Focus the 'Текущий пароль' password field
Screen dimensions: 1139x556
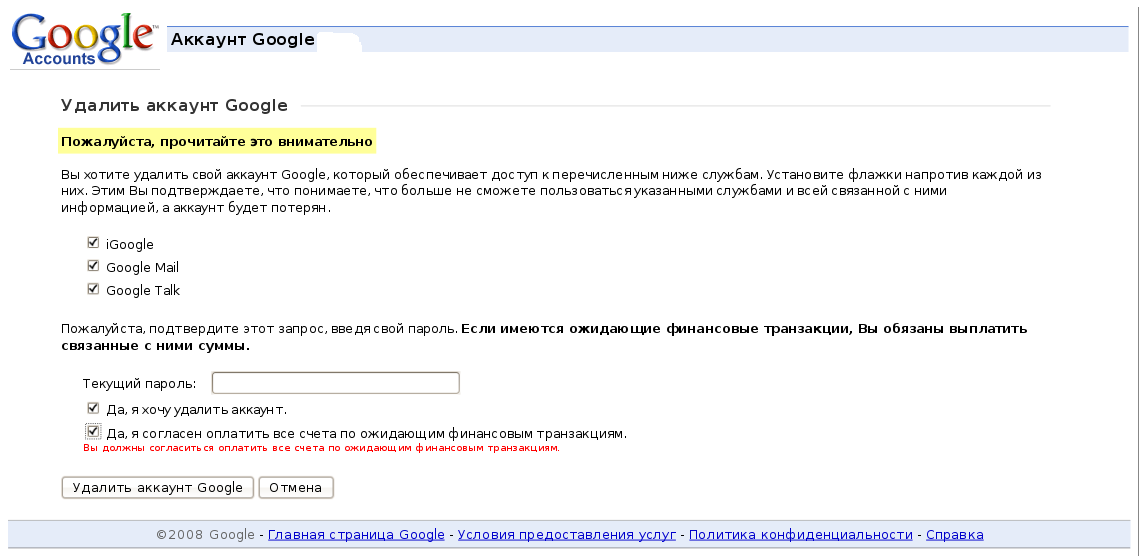(x=336, y=383)
